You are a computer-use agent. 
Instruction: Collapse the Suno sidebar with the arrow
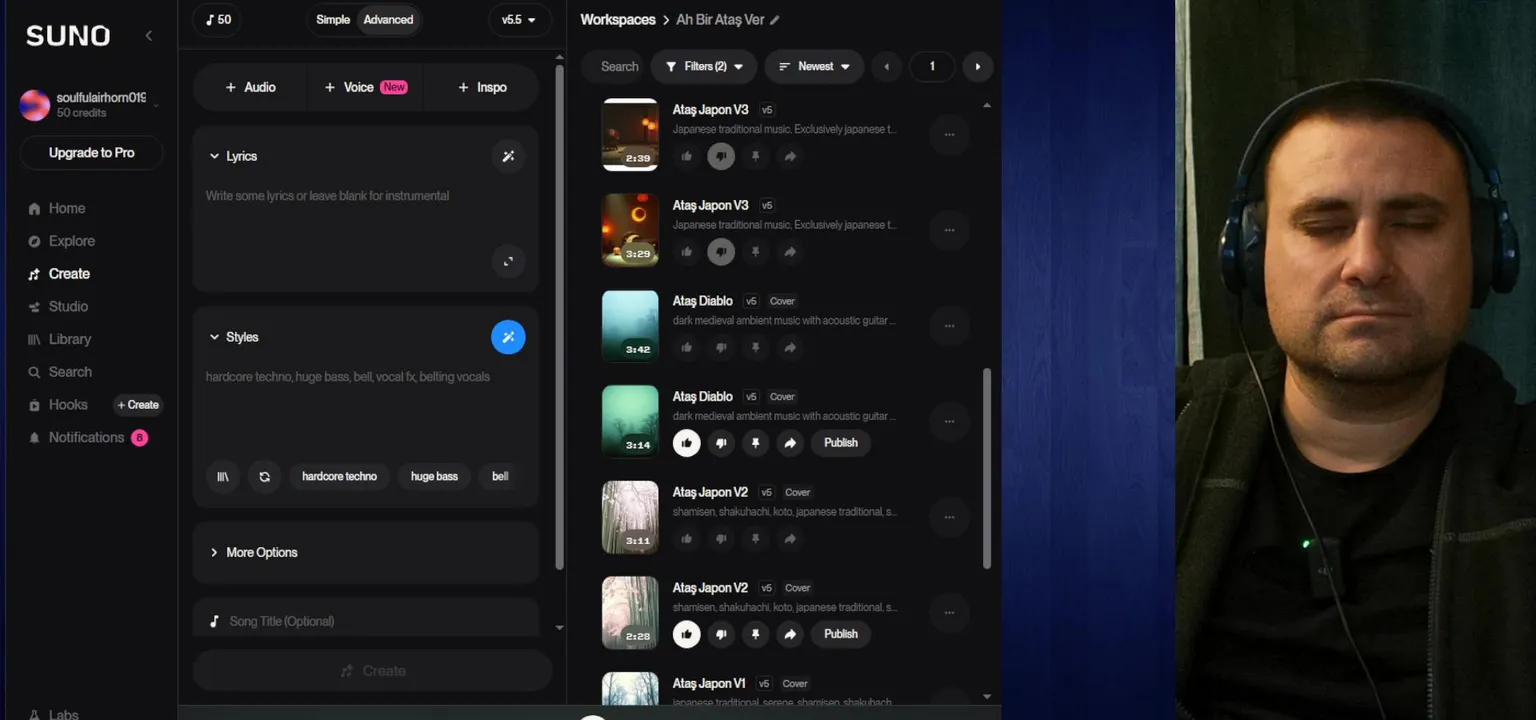click(149, 36)
